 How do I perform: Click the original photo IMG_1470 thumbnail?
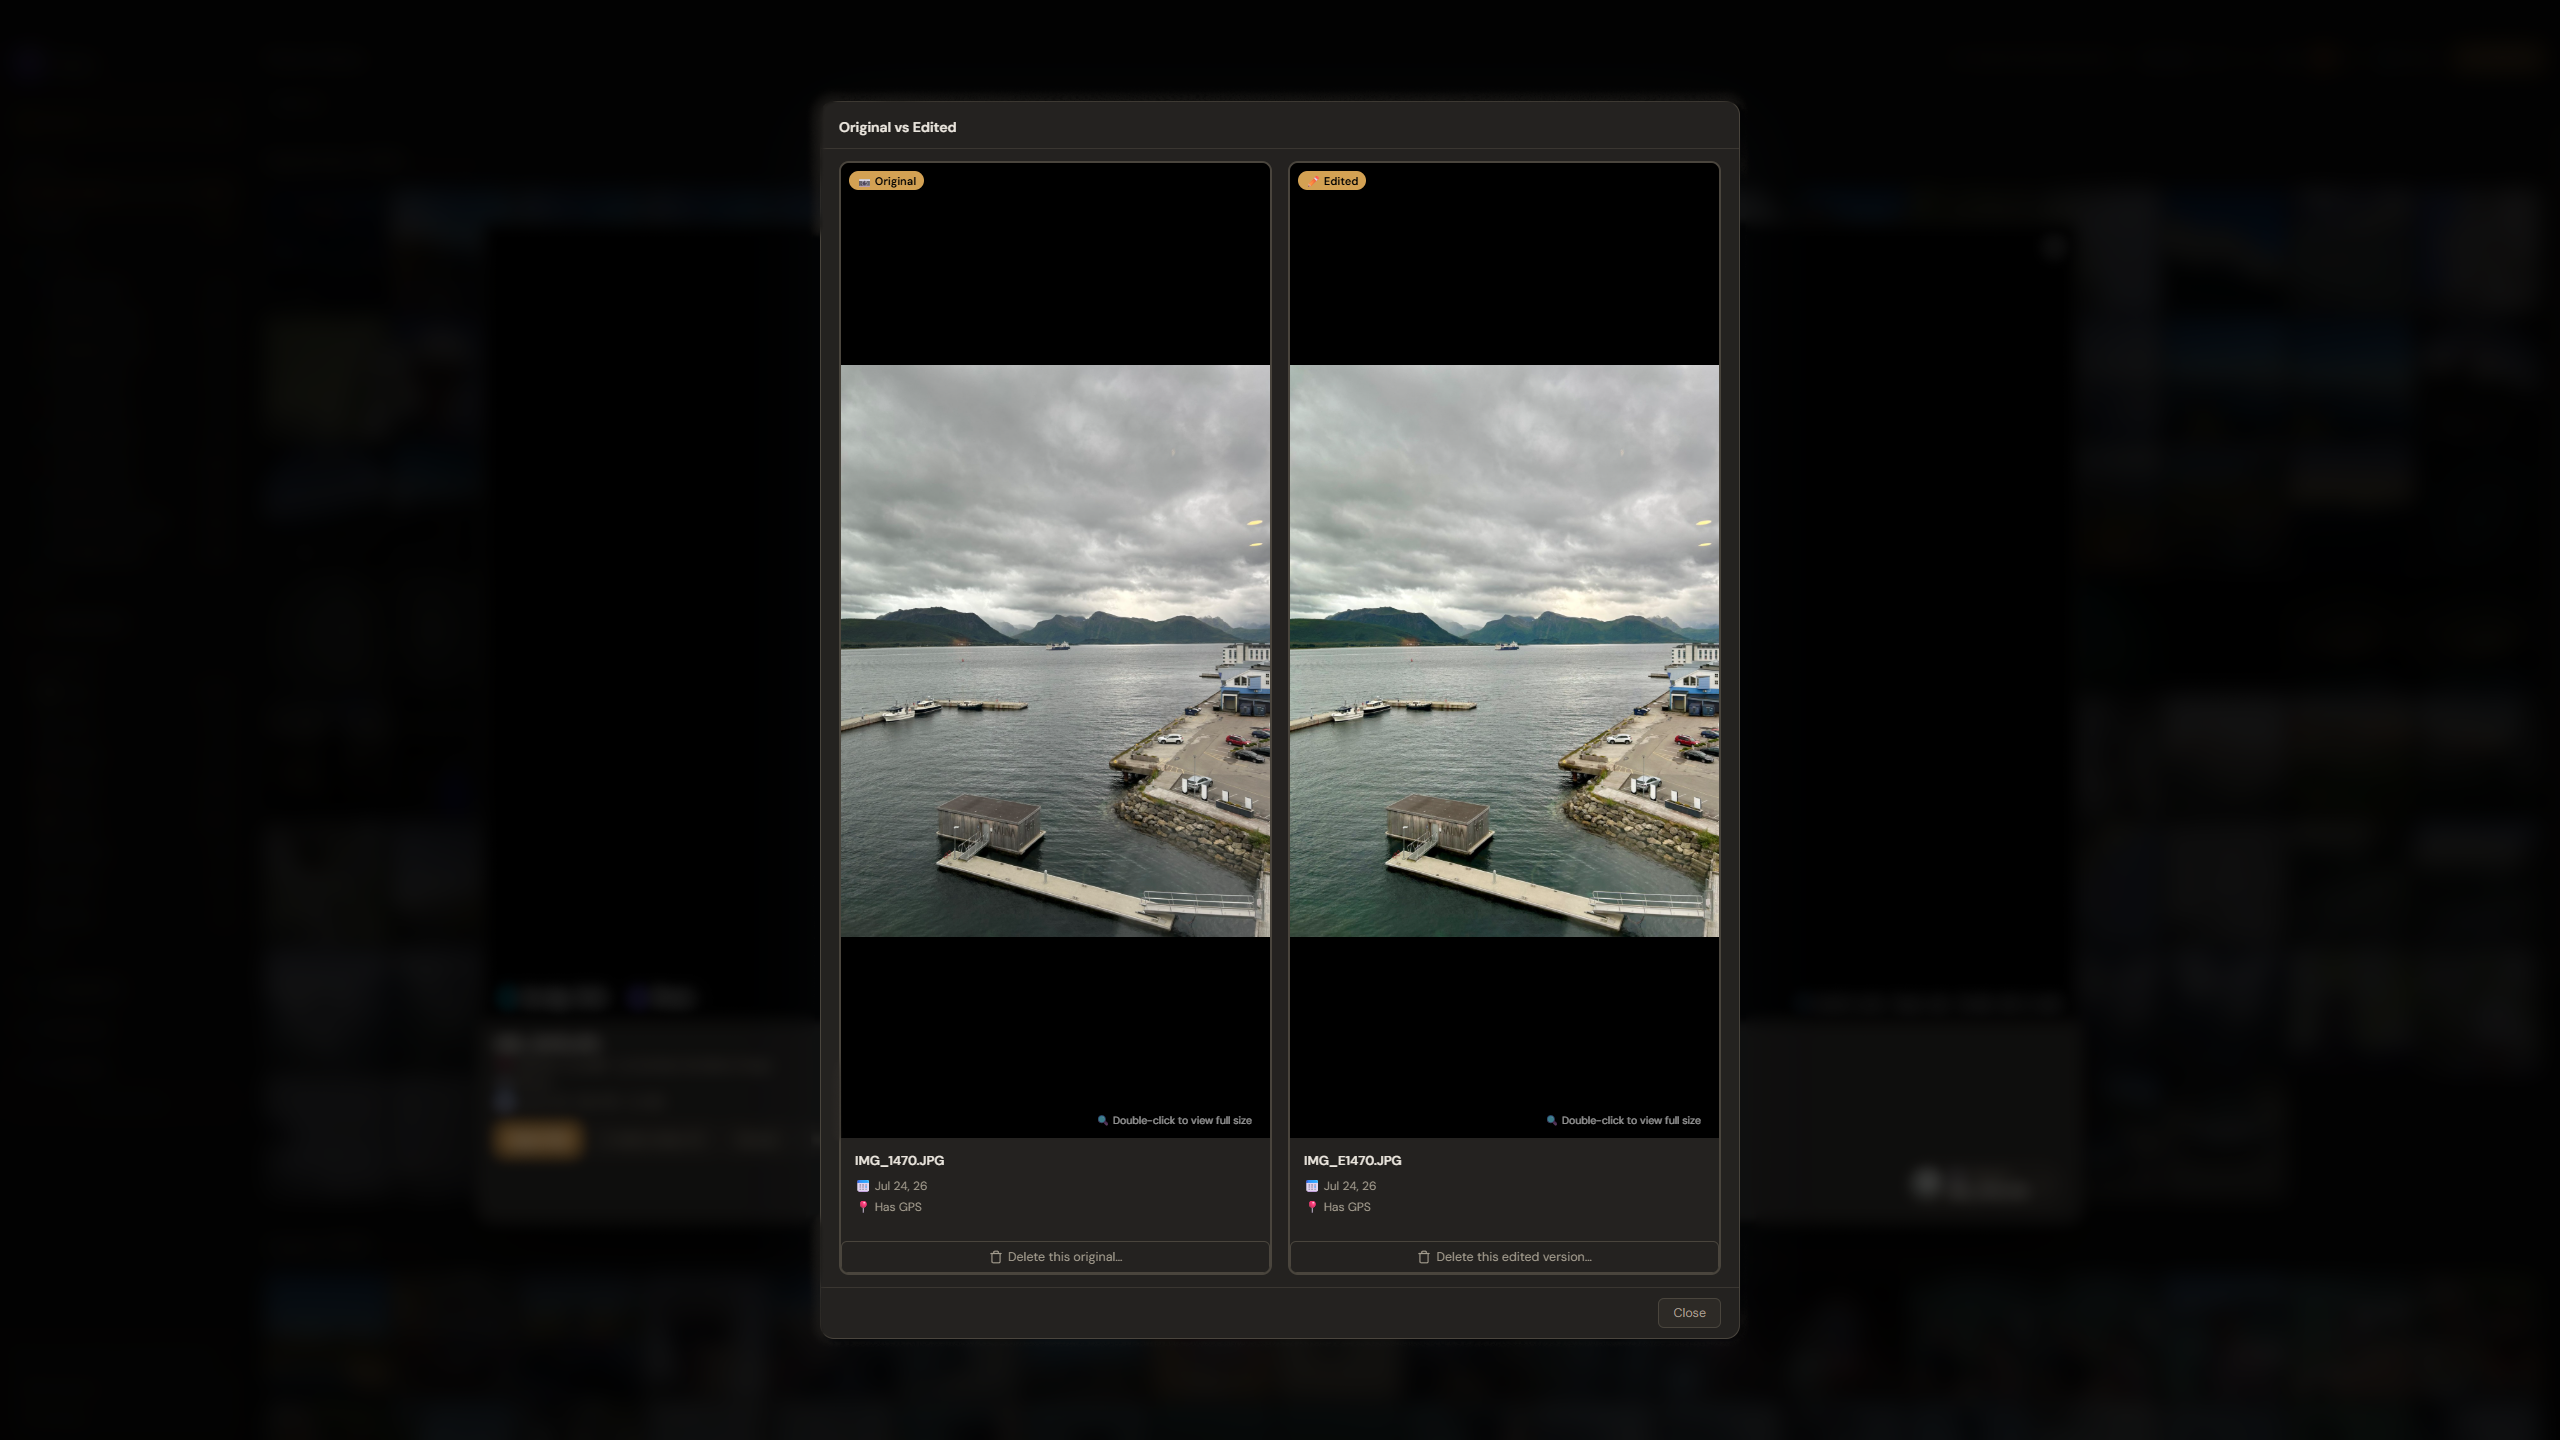tap(1055, 651)
